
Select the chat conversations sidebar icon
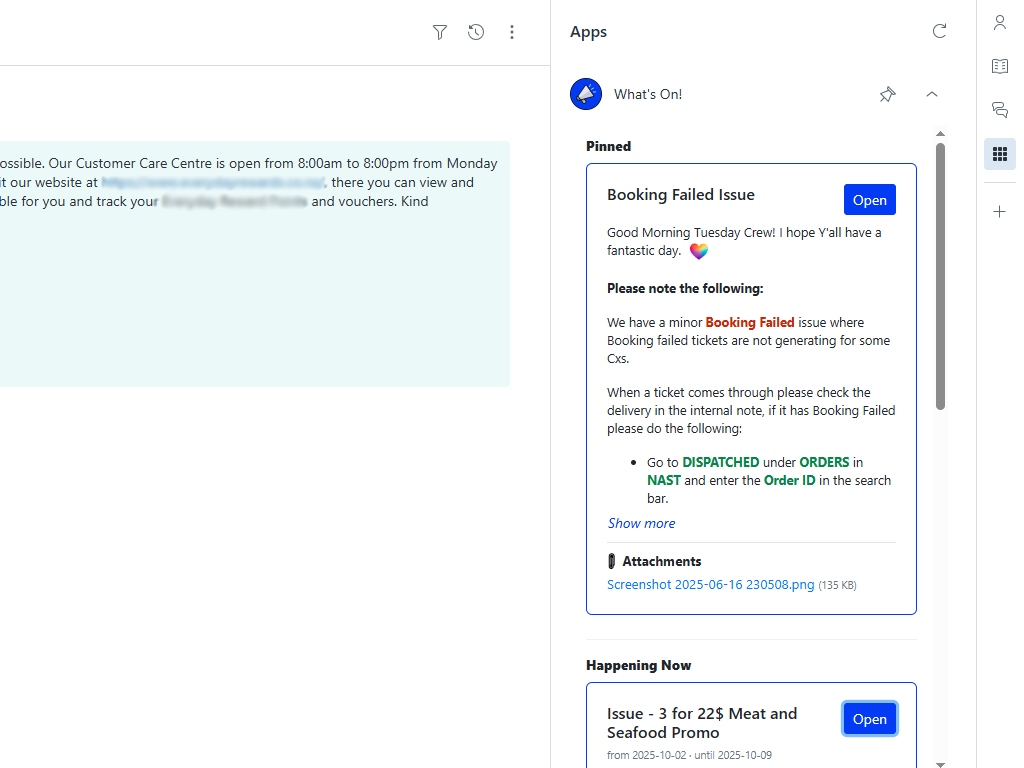[x=999, y=110]
